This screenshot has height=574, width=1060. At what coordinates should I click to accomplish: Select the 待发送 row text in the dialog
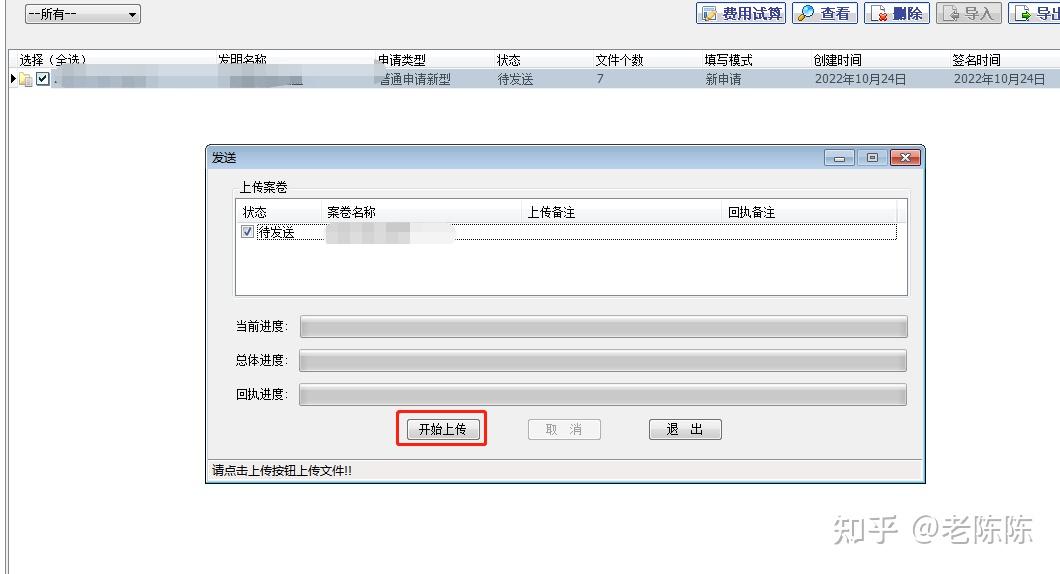[276, 232]
